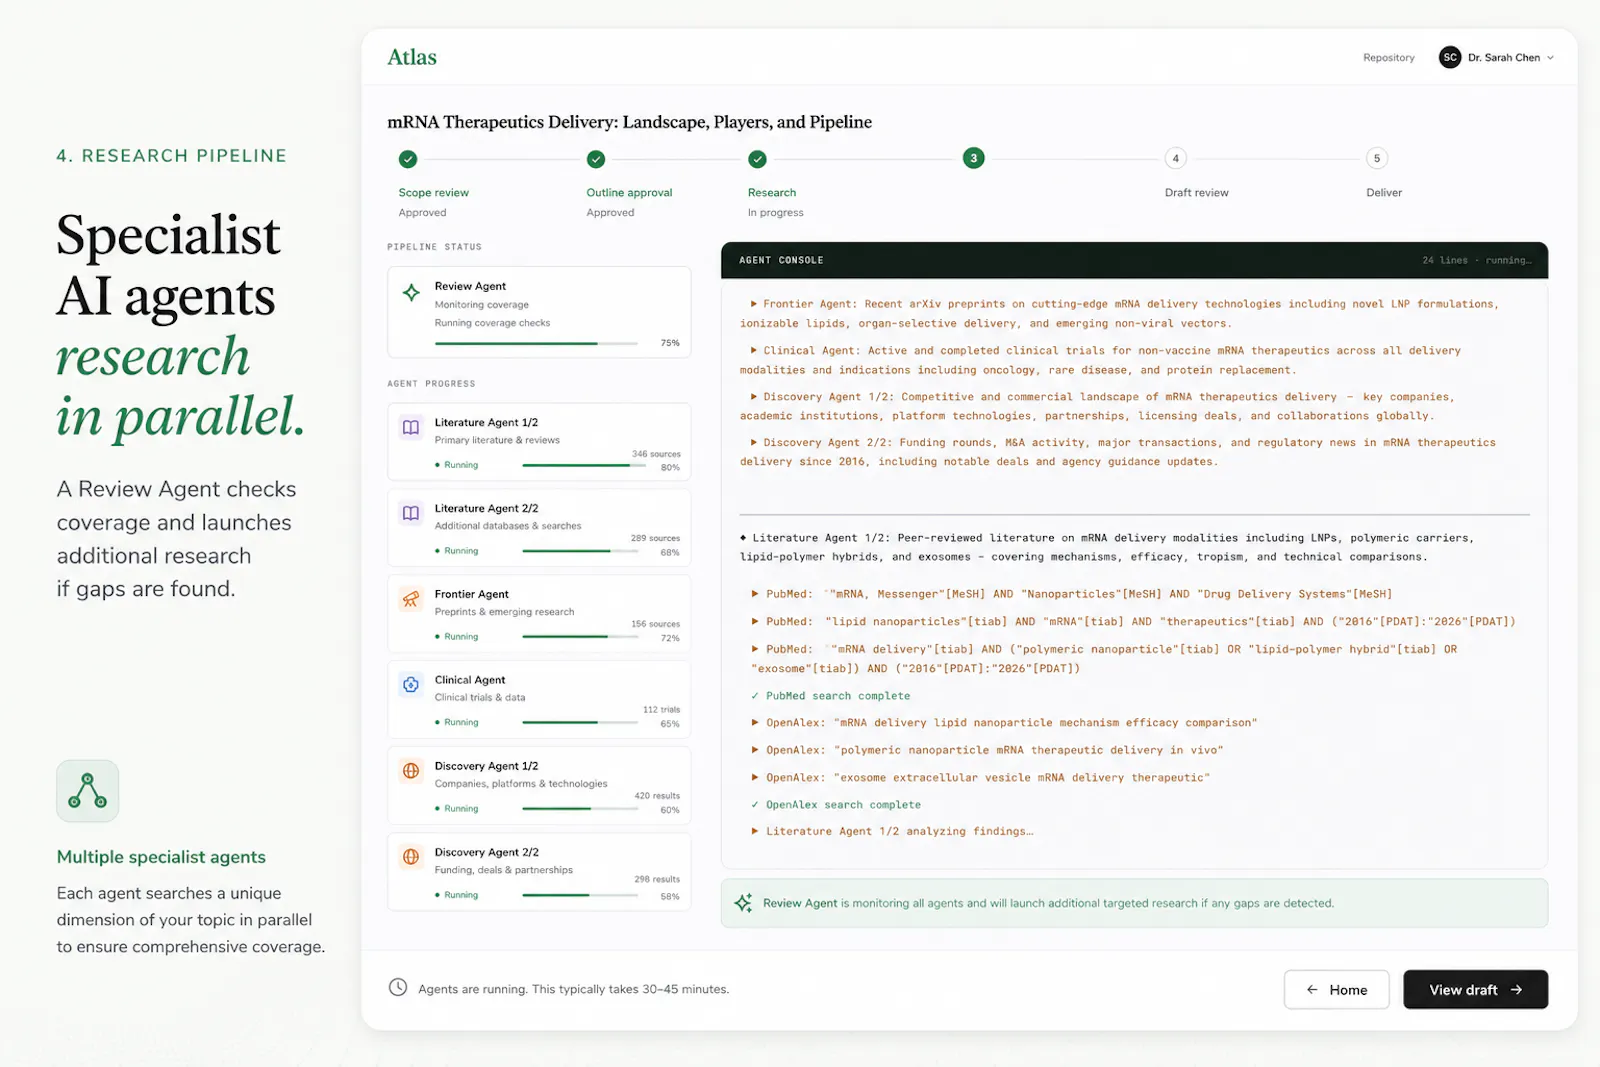
Task: Click the Literature Agent 1/2 book icon
Action: pyautogui.click(x=411, y=427)
